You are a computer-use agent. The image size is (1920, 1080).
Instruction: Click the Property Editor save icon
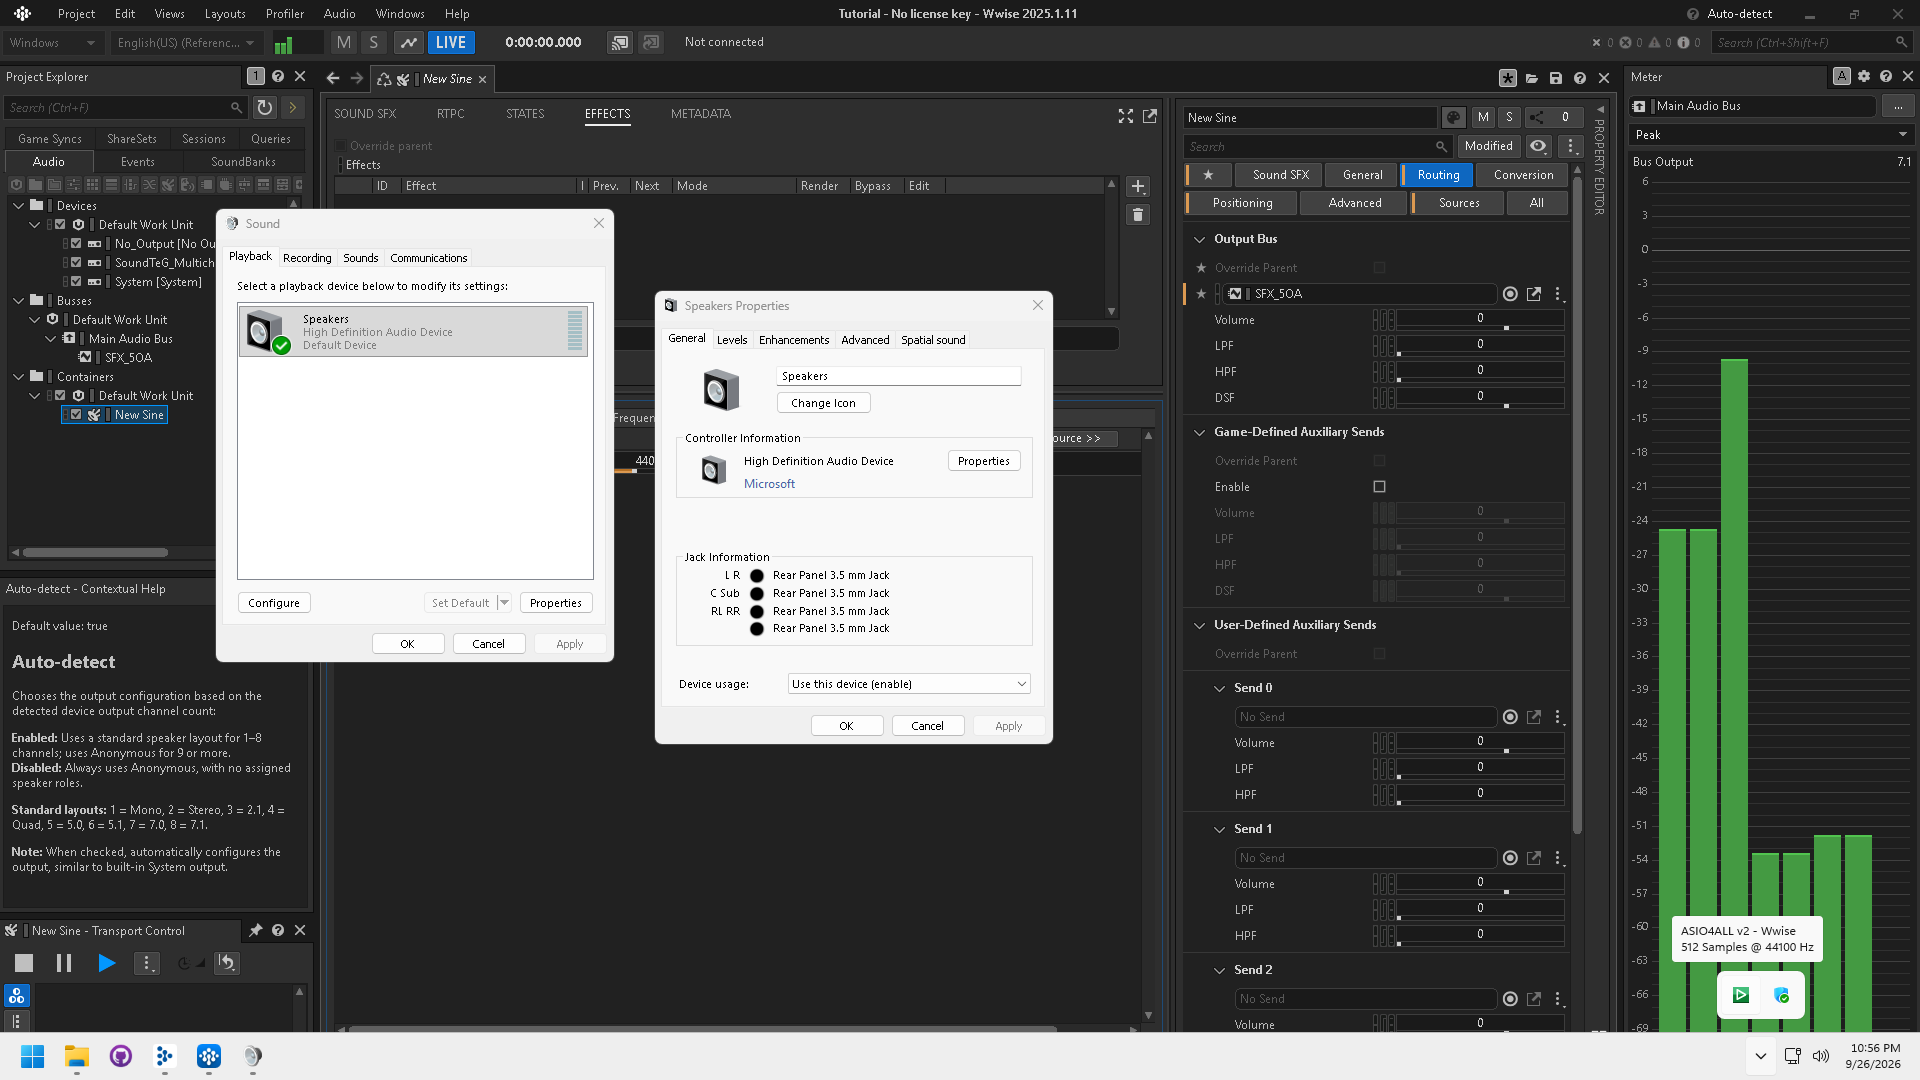pos(1556,78)
